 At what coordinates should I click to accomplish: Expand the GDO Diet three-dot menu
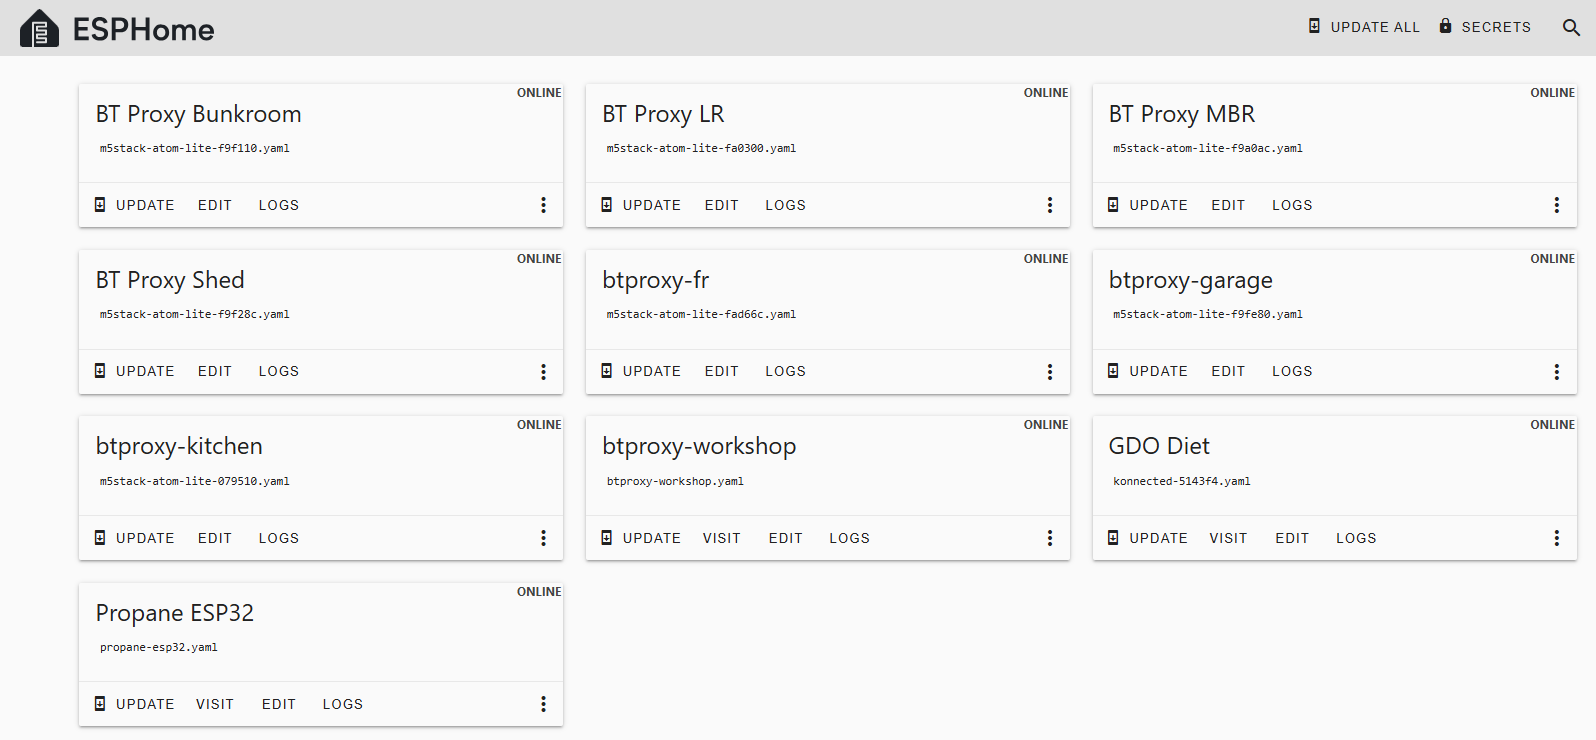pos(1556,538)
